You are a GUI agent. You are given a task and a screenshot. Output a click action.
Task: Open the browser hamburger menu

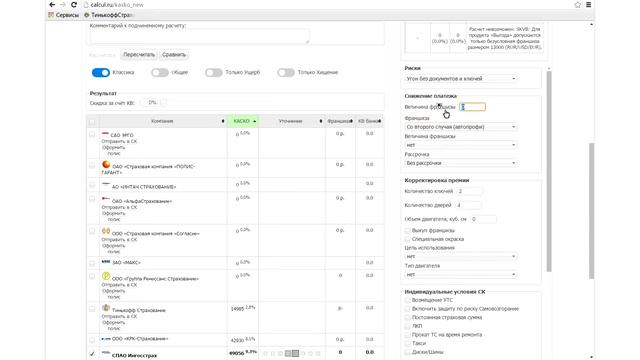[x=589, y=5]
